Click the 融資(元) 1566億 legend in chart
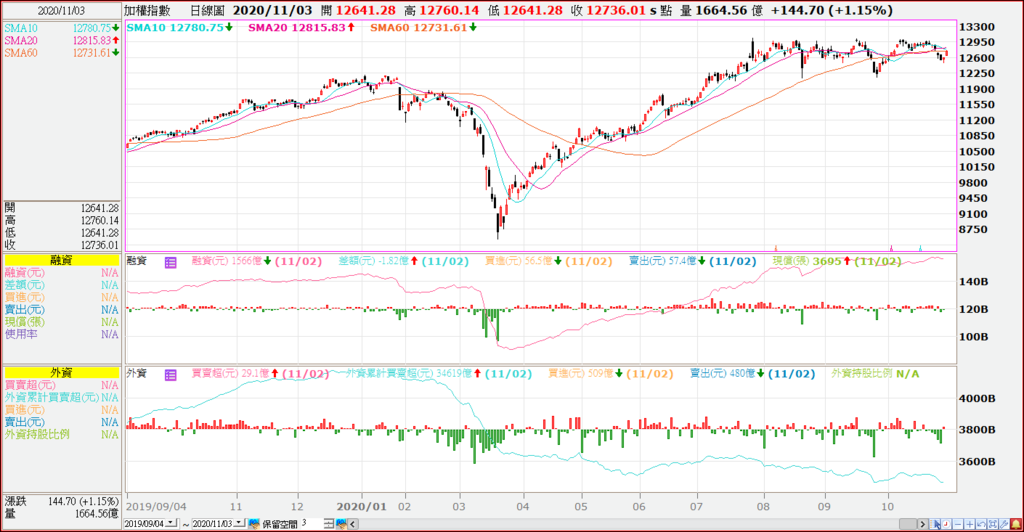Screen dimensions: 1024x532 pos(257,262)
